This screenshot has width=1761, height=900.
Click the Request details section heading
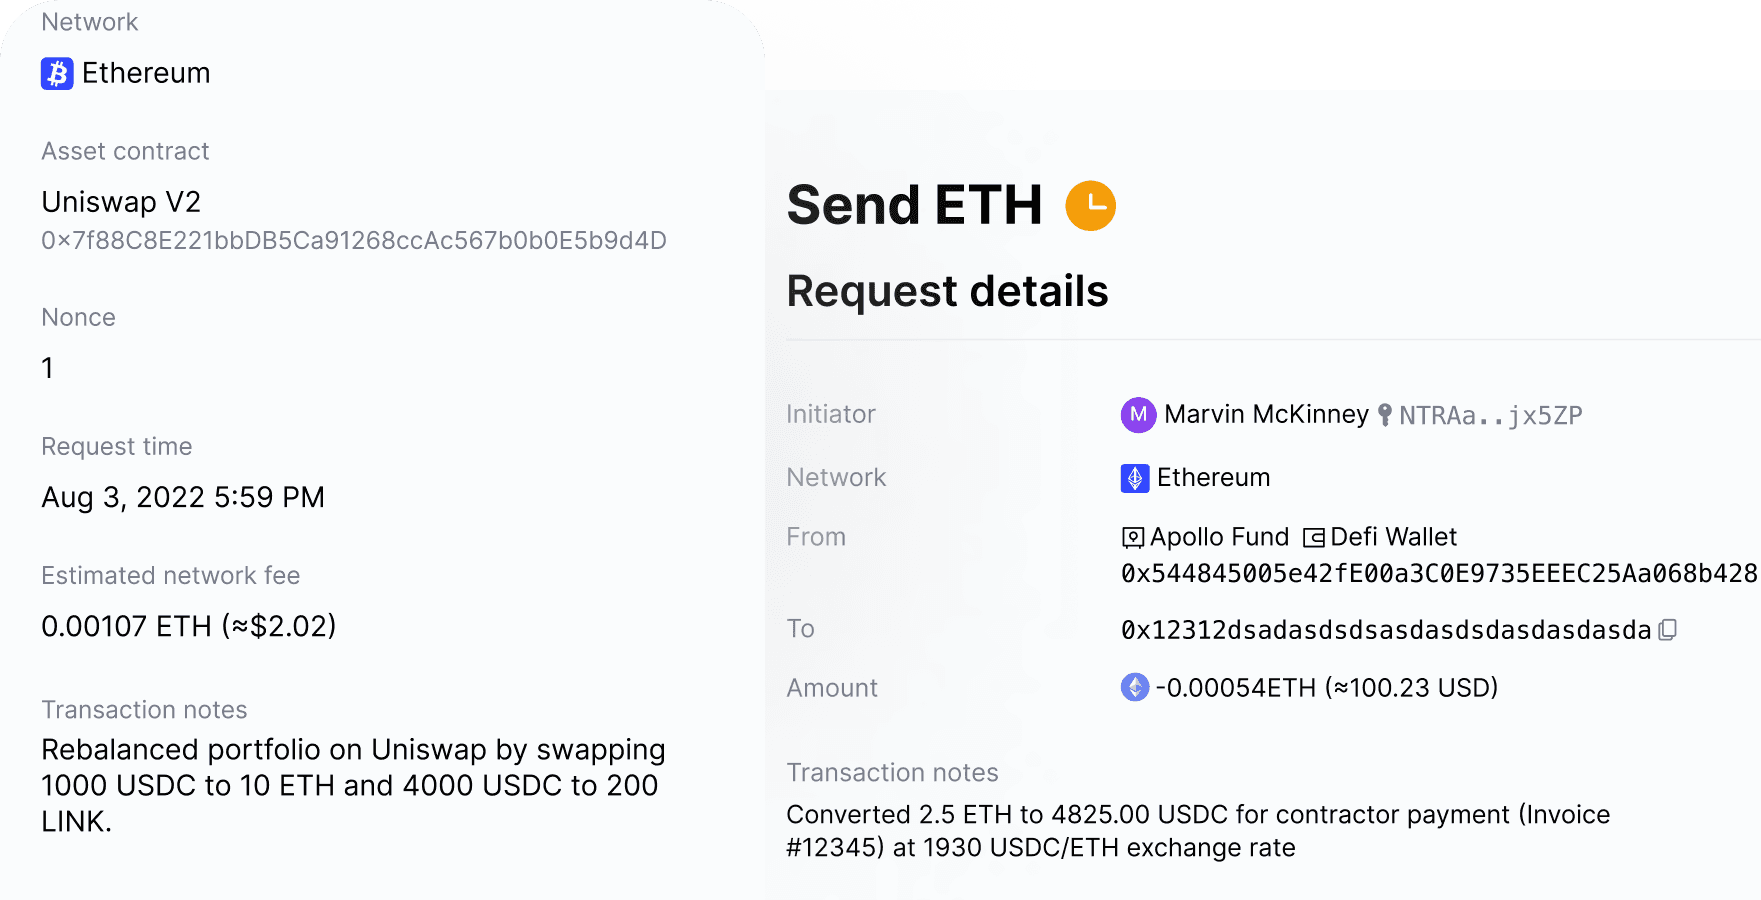click(x=947, y=291)
